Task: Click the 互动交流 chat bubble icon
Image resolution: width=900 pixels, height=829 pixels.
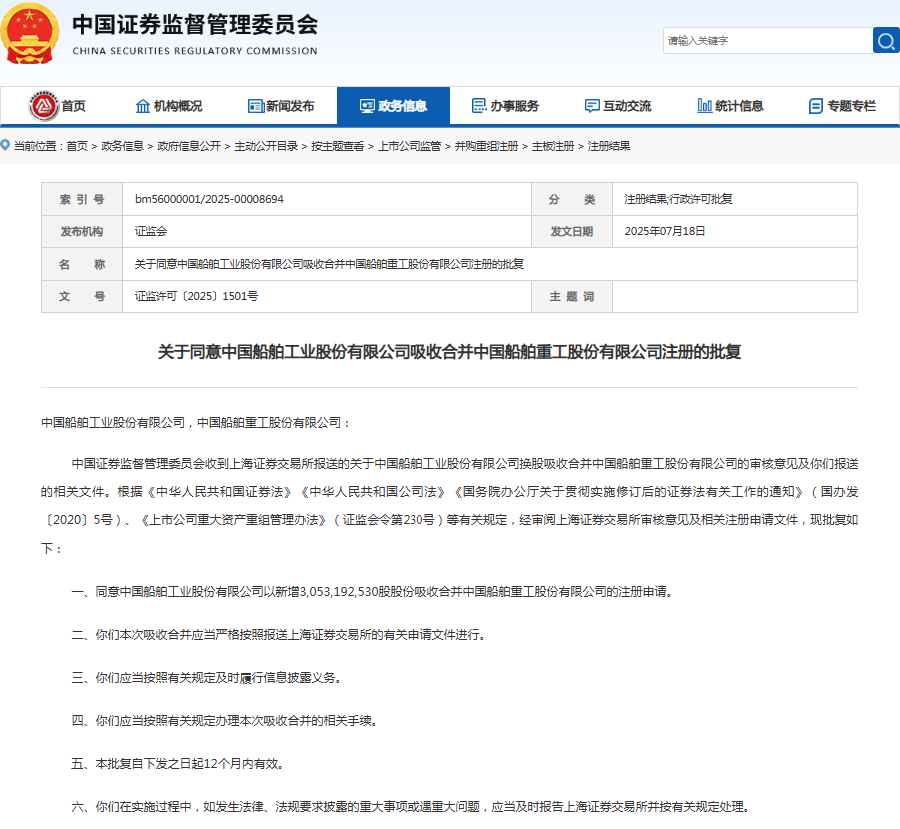Action: [592, 106]
